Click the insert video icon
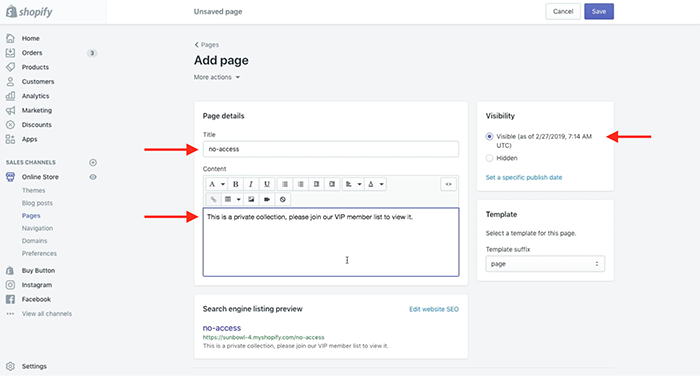Screen dimensions: 700x376 click(x=267, y=199)
